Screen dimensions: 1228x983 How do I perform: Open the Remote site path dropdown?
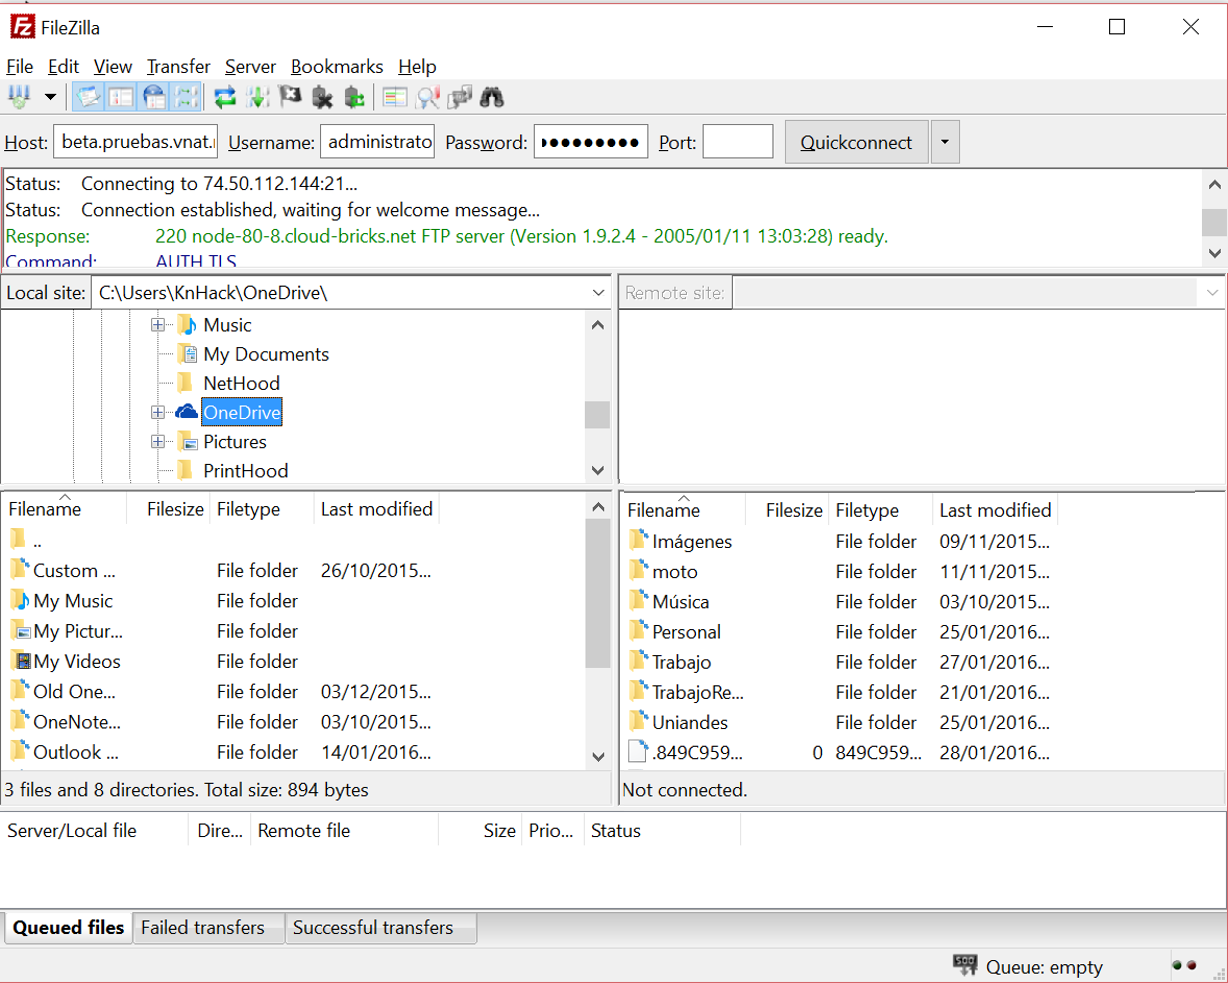click(1212, 293)
